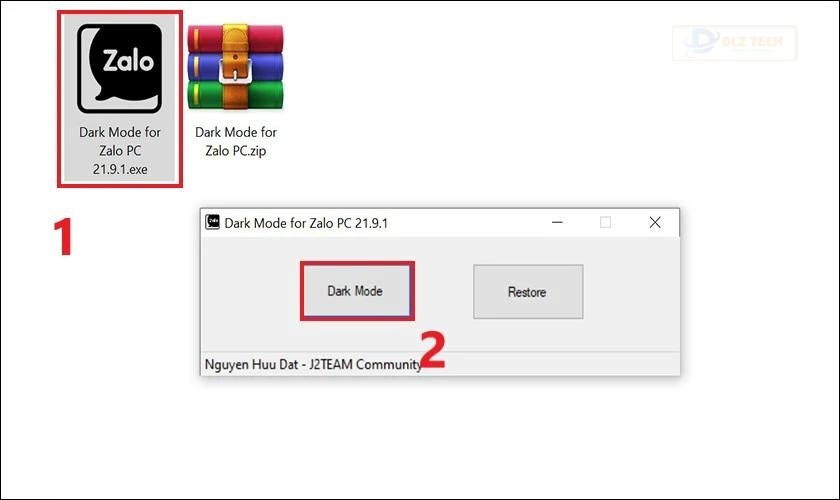This screenshot has height=500, width=840.
Task: Click the green book on the WinRAR icon
Action: [235, 95]
